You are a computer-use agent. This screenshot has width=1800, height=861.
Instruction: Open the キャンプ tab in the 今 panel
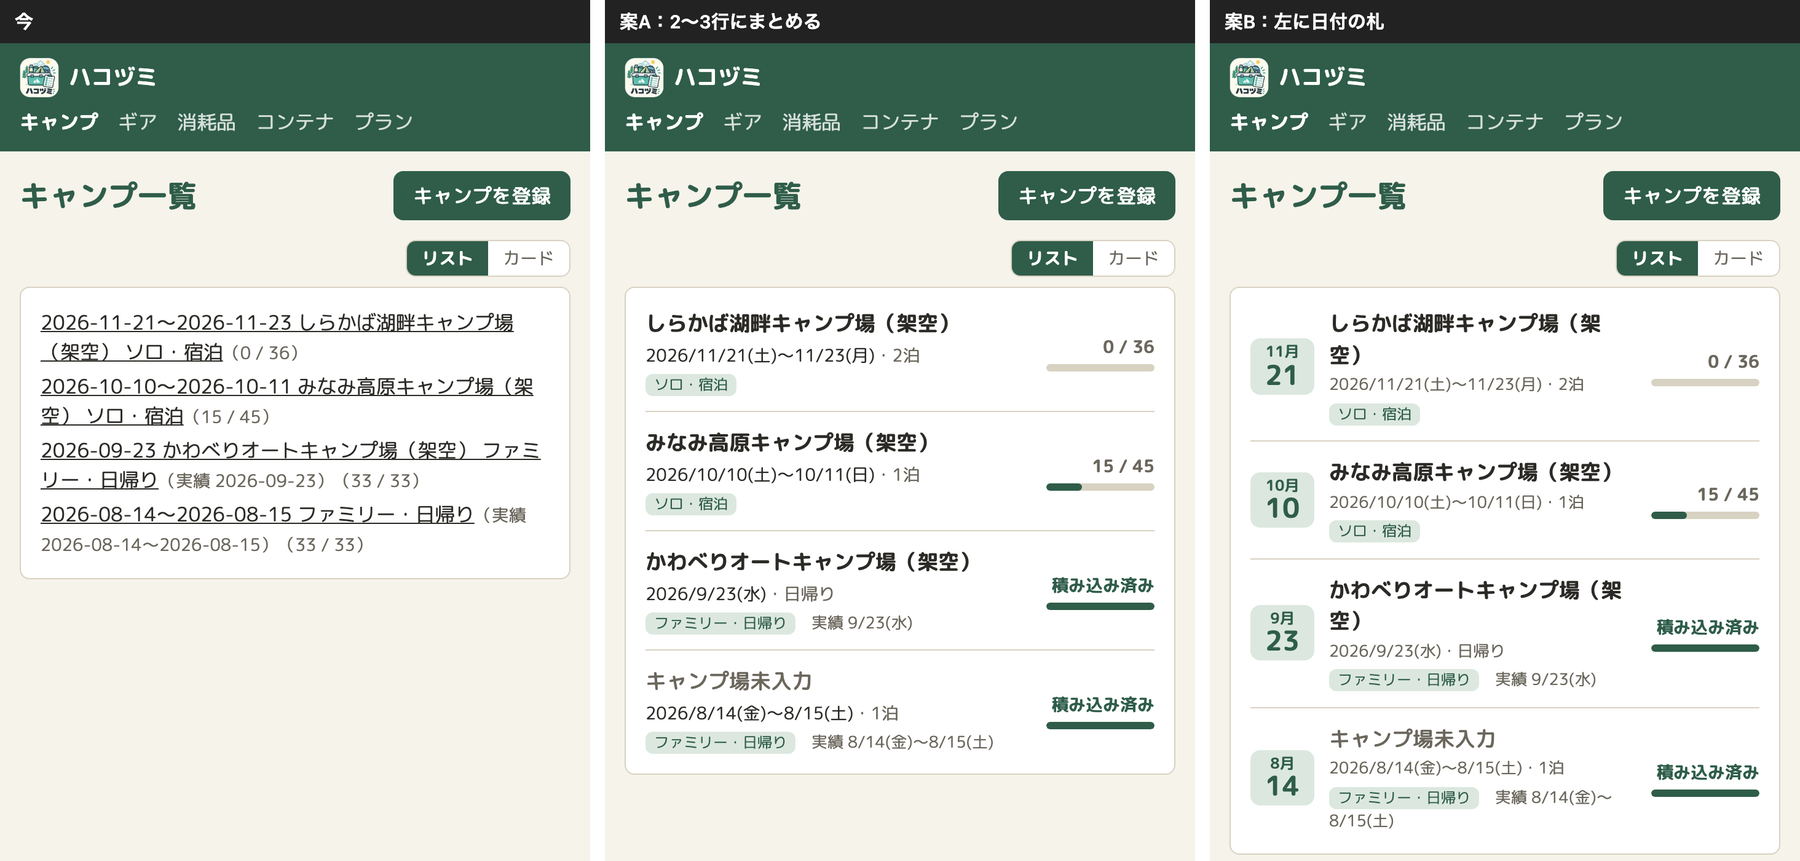tap(59, 122)
